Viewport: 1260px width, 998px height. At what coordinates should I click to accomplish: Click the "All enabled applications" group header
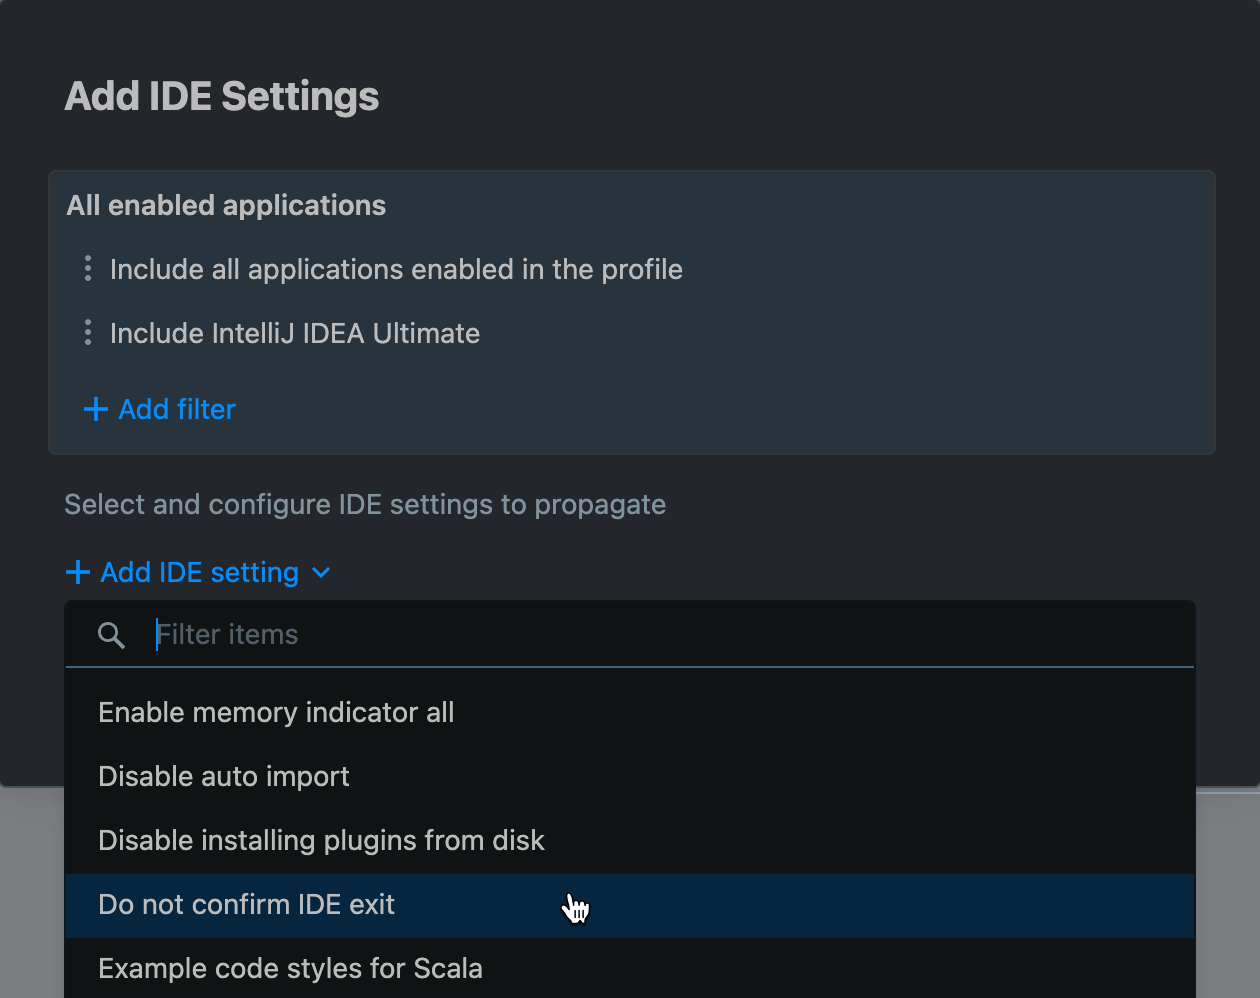point(226,205)
